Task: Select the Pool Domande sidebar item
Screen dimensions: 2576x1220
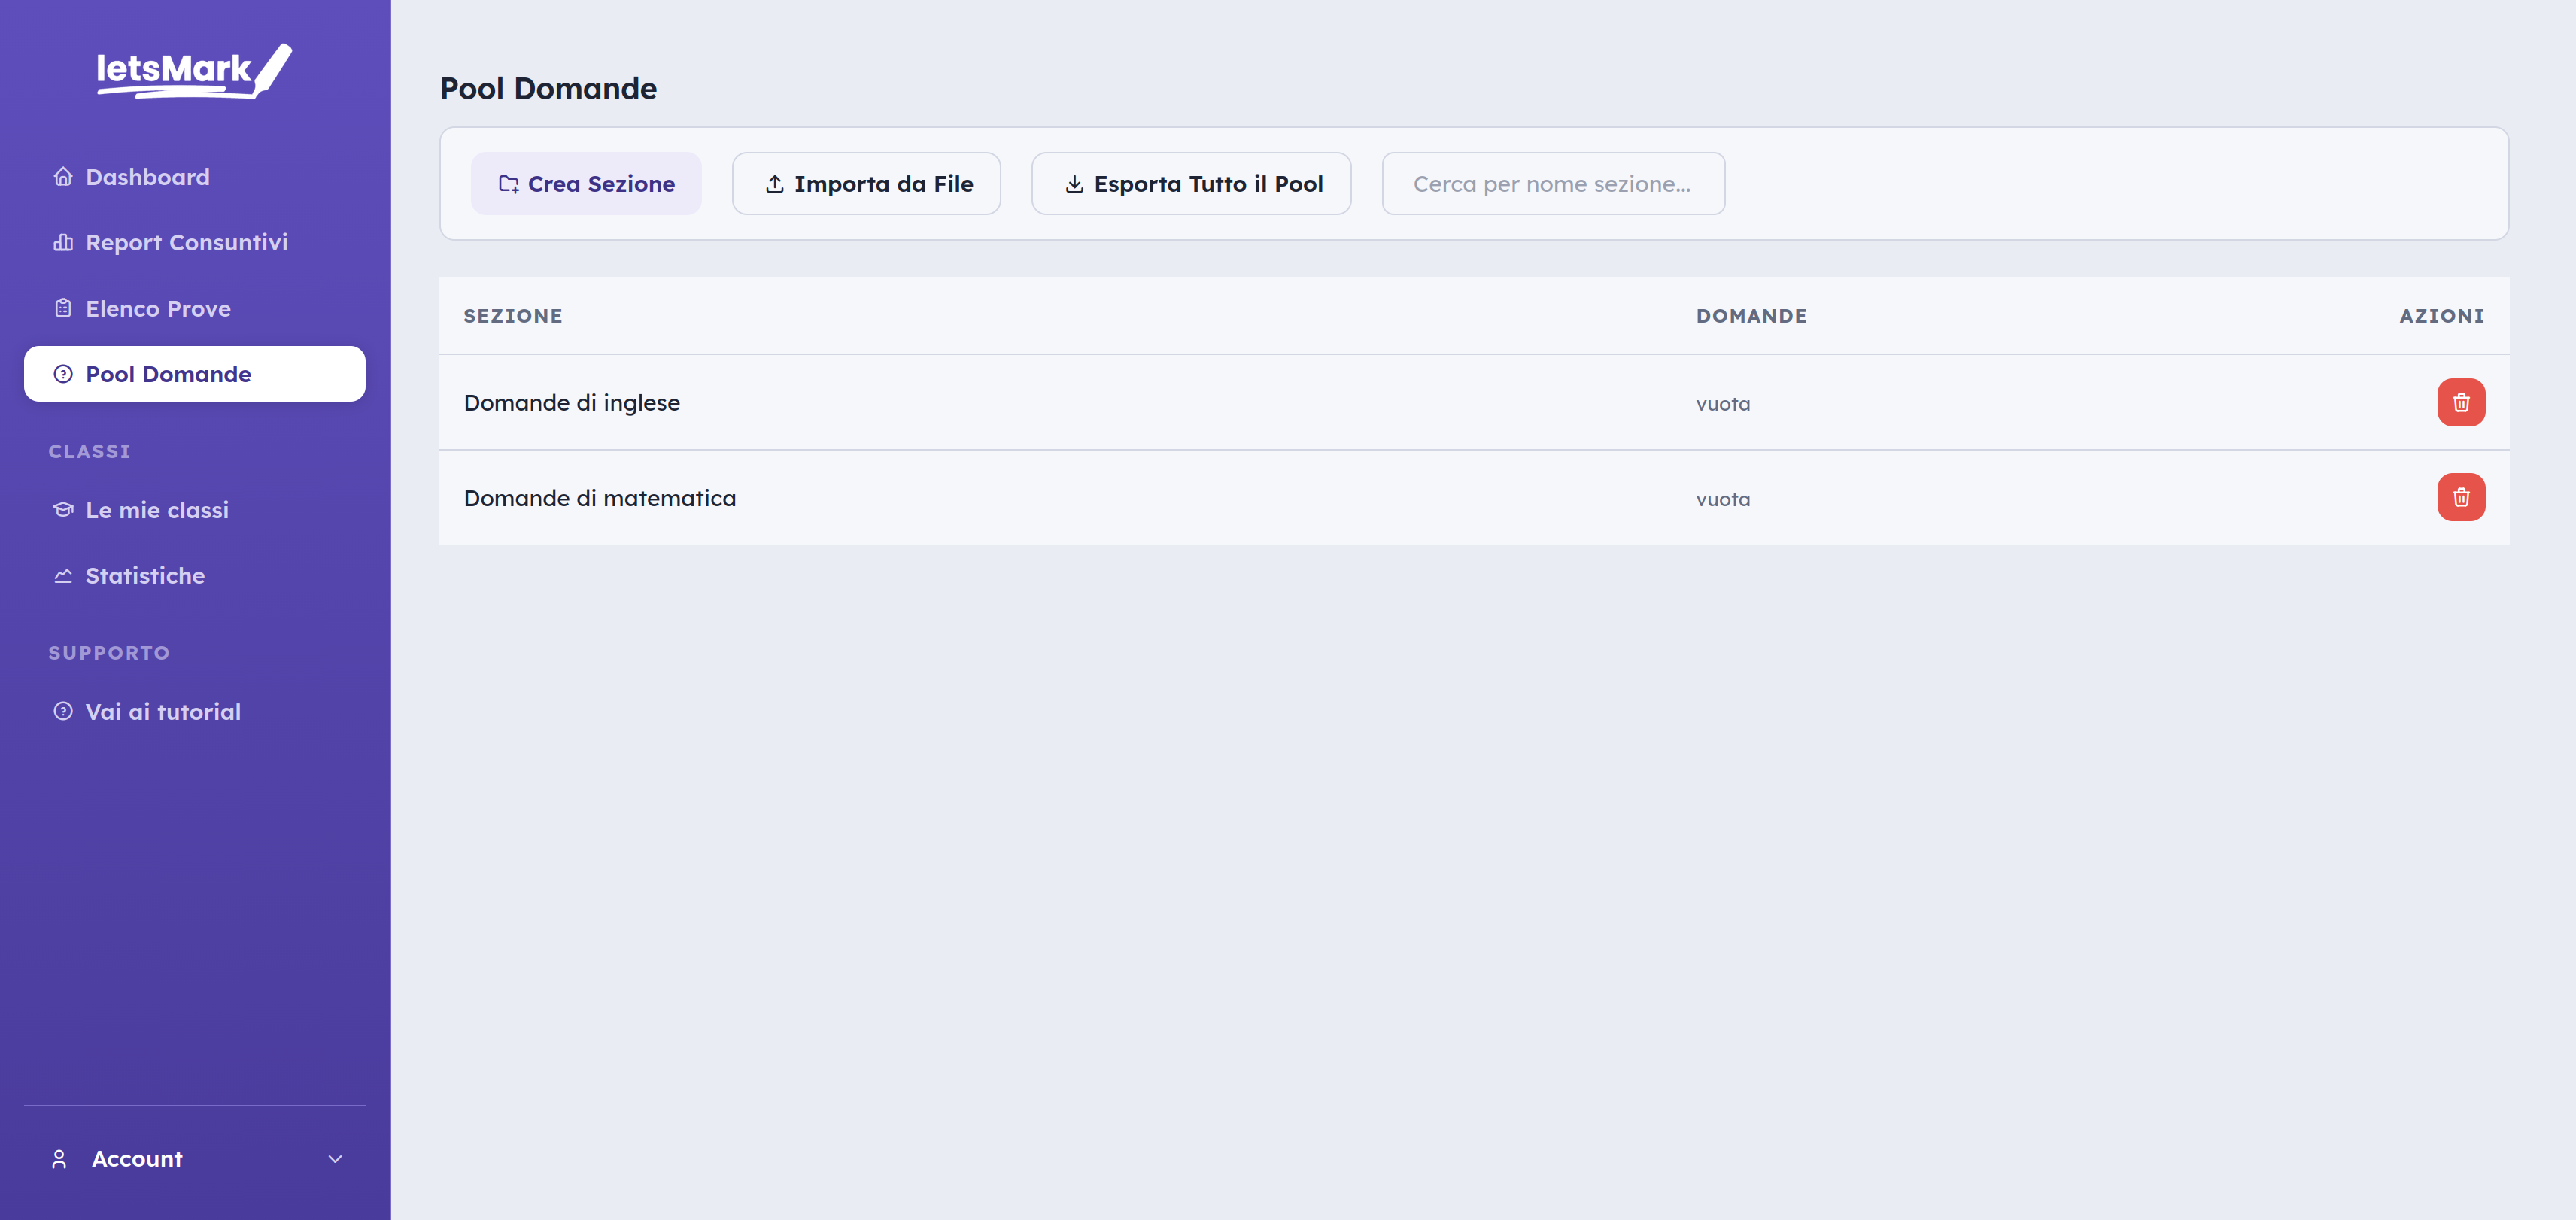Action: pyautogui.click(x=194, y=374)
